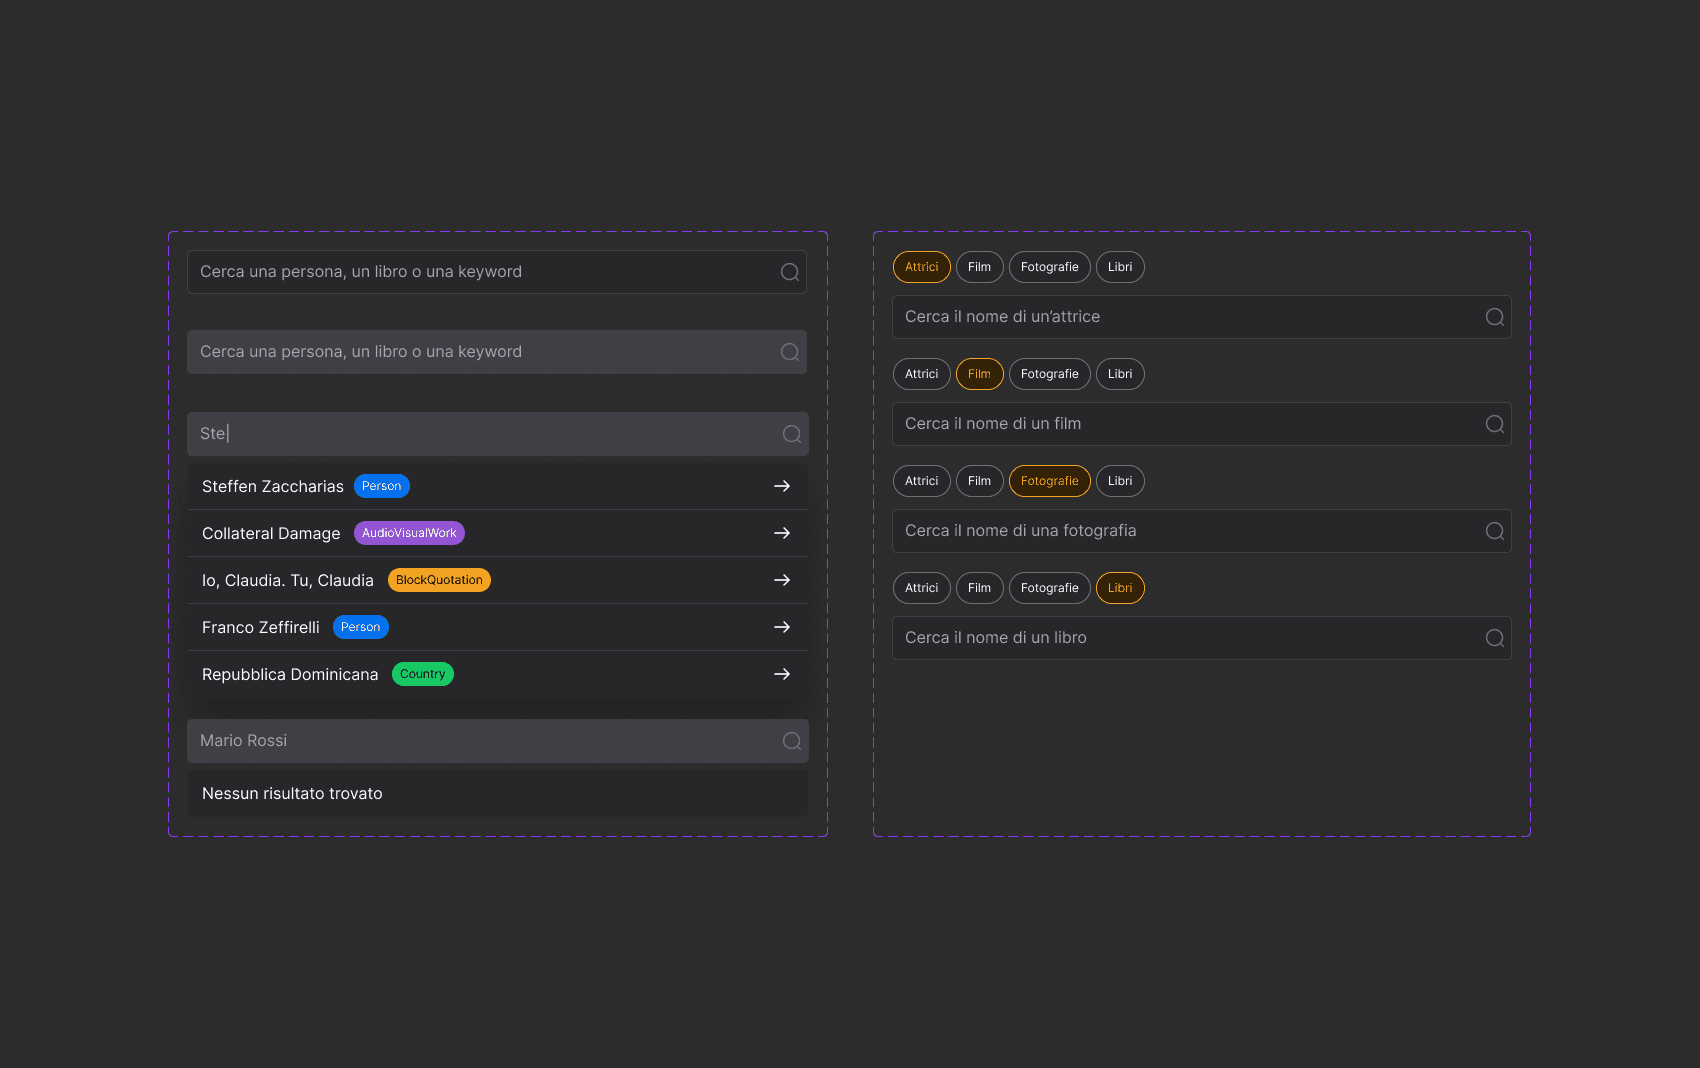Select the Film chip above the libro search field
The width and height of the screenshot is (1700, 1068).
pyautogui.click(x=980, y=588)
